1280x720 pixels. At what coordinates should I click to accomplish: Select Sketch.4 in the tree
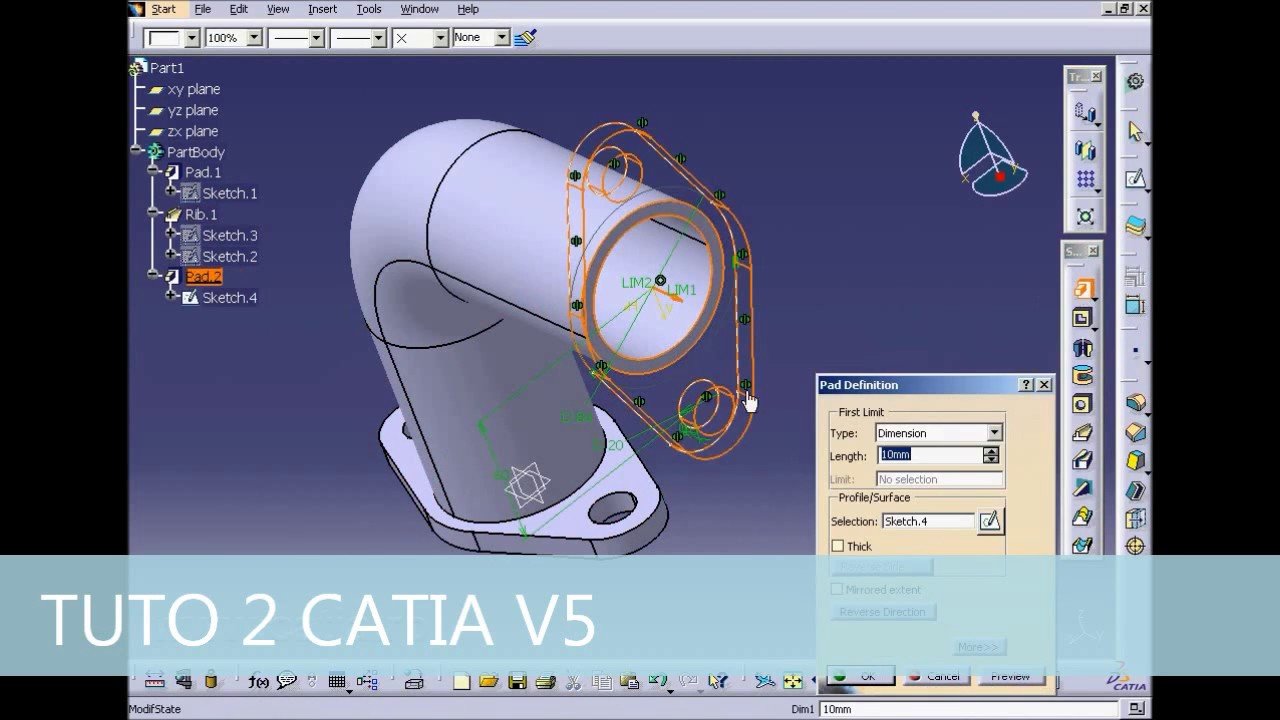pyautogui.click(x=230, y=297)
